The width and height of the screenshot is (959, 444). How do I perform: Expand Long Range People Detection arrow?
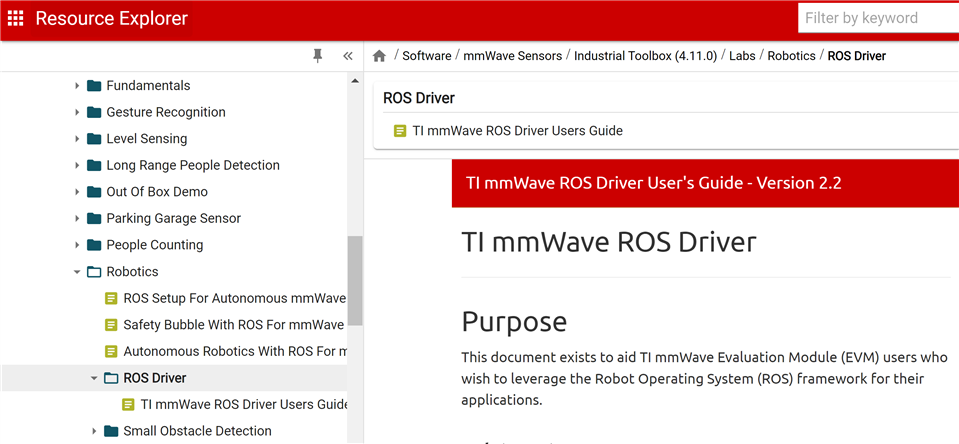tap(77, 165)
